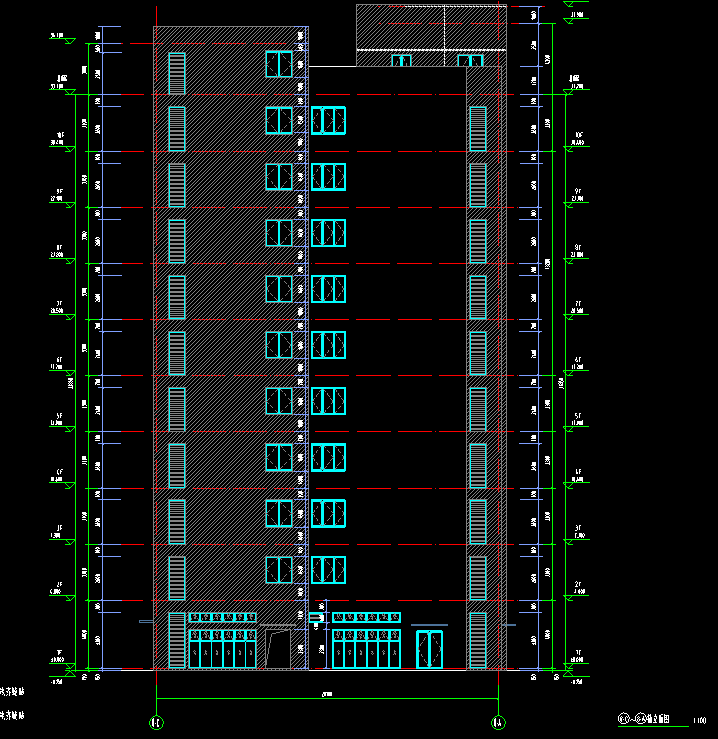718x739 pixels.
Task: Select the left small window on rooftop penthouse
Action: [401, 61]
